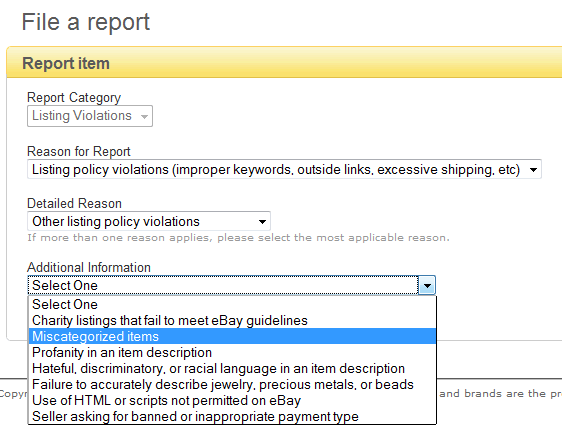Click the 'Detailed Reason' label

click(x=75, y=203)
